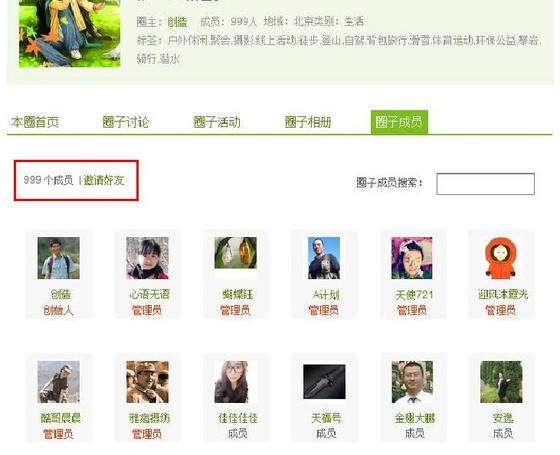Click 酷哥晨晨's avatar photo

coord(59,382)
